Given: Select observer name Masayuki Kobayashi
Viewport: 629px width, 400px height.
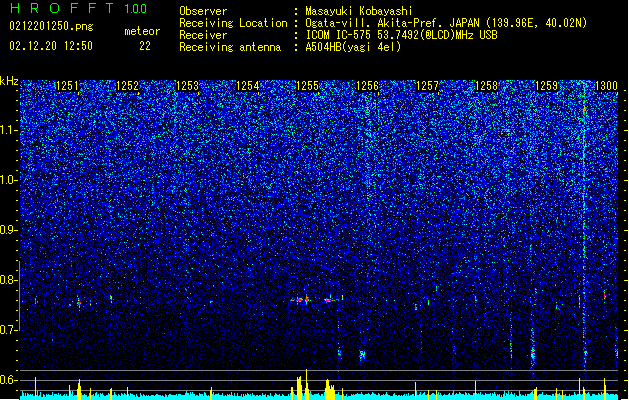Looking at the screenshot, I should tap(359, 11).
